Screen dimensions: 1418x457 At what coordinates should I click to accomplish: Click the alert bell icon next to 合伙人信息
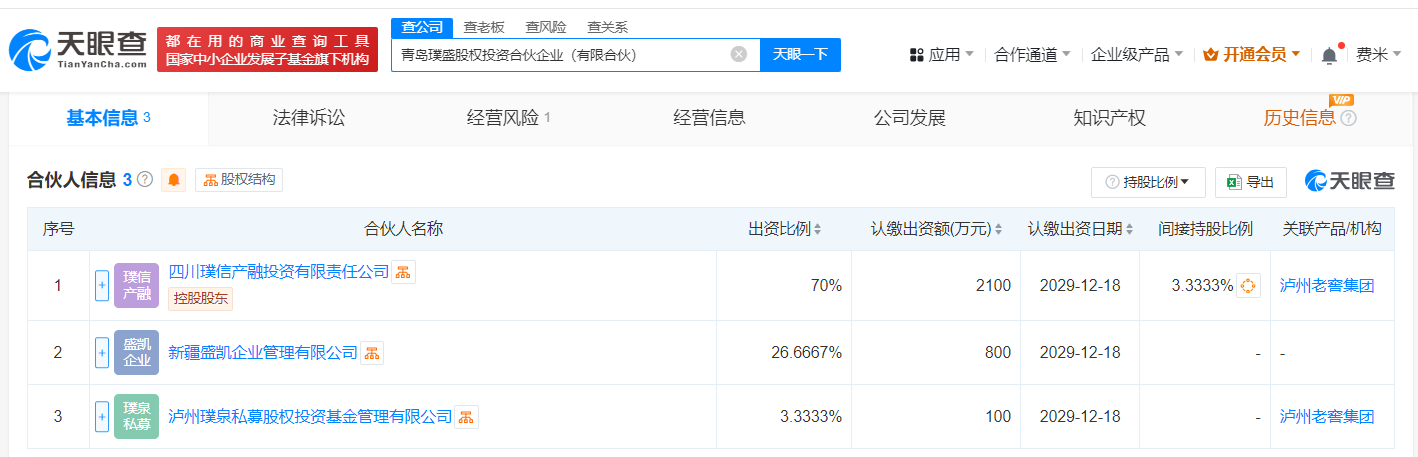[174, 180]
